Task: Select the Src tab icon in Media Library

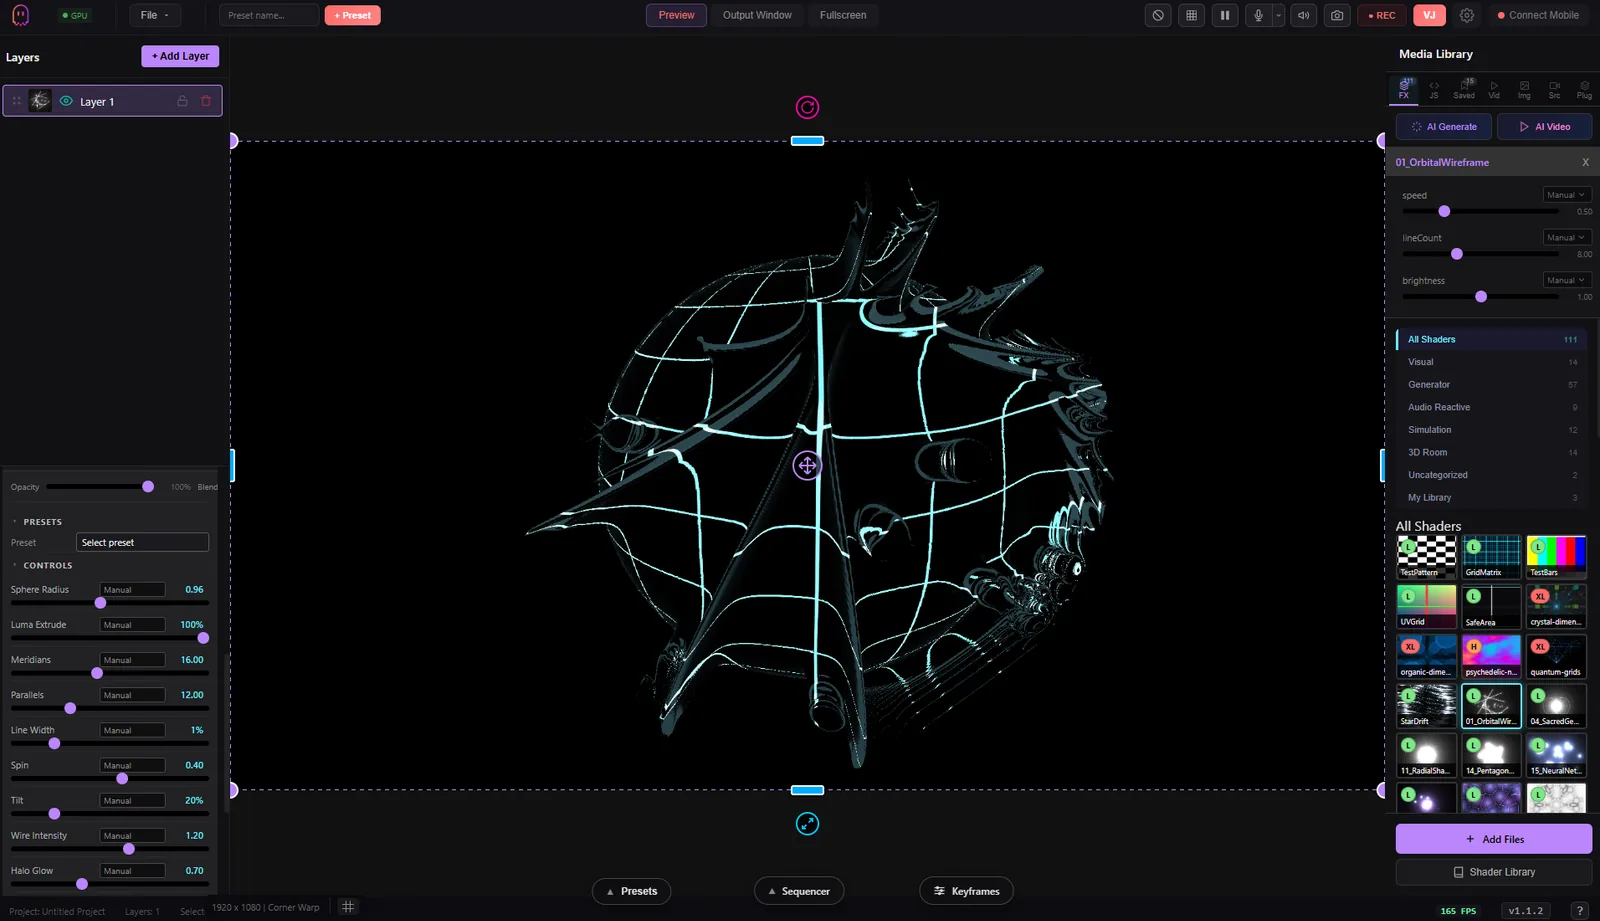Action: point(1554,89)
